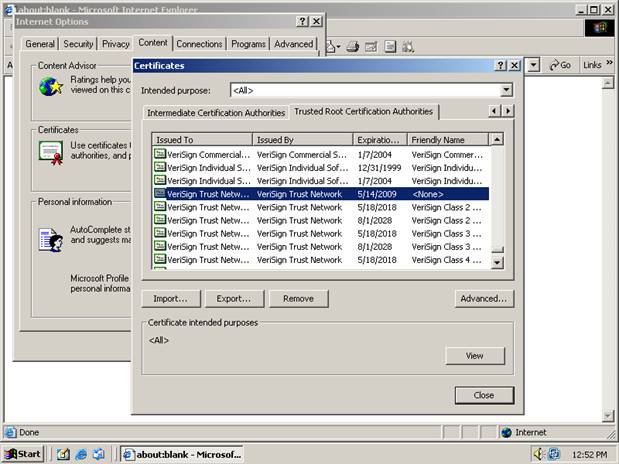Click the about:blank taskbar button
Image resolution: width=619 pixels, height=464 pixels.
[x=182, y=455]
